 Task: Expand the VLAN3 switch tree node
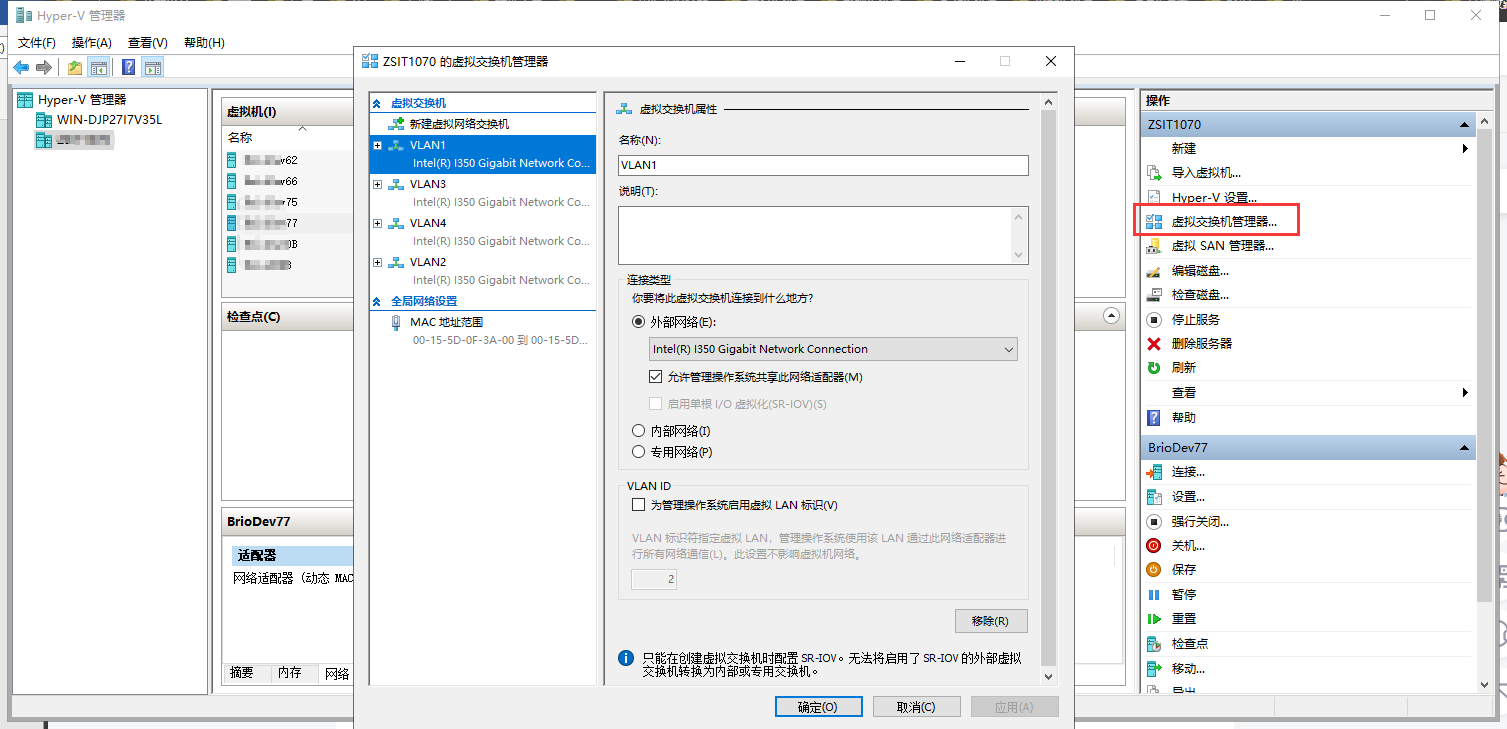377,184
